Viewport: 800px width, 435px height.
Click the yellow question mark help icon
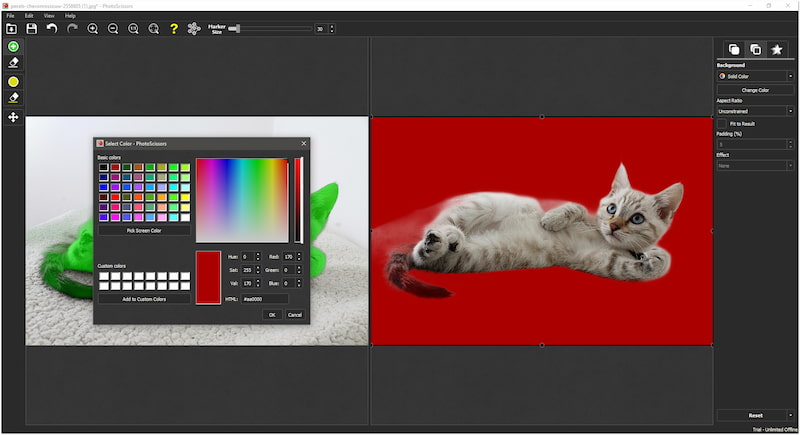173,29
